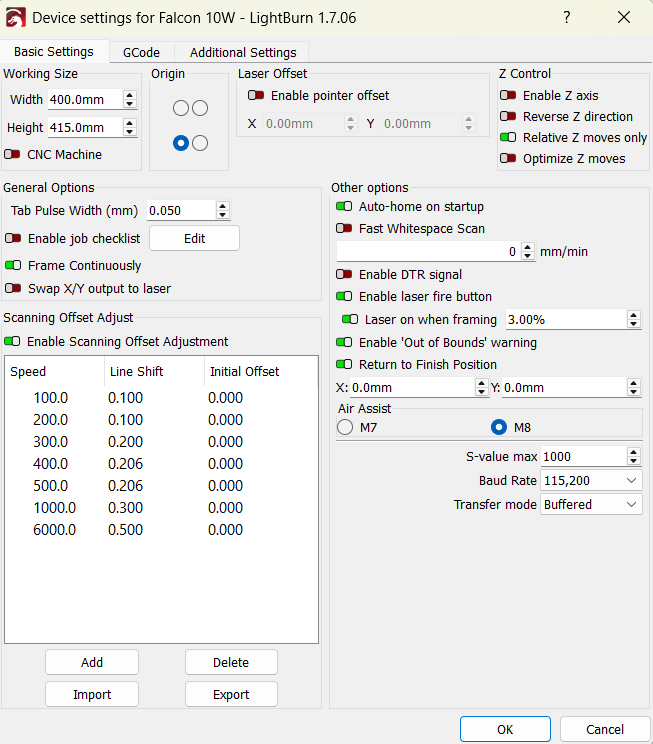Click the Speed column header
The height and width of the screenshot is (744, 653).
pos(55,371)
